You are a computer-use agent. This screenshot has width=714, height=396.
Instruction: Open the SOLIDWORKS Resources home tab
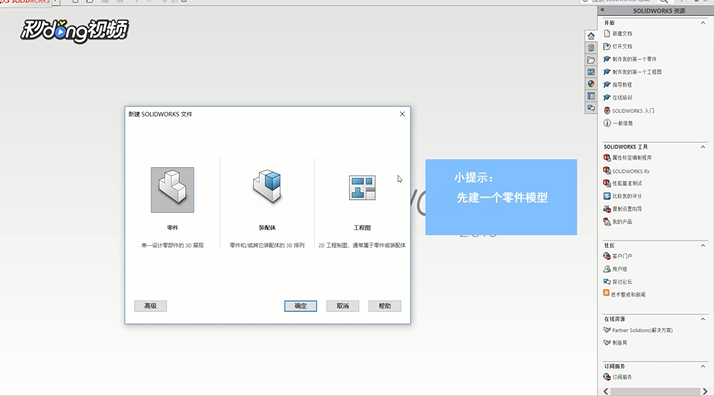(591, 36)
